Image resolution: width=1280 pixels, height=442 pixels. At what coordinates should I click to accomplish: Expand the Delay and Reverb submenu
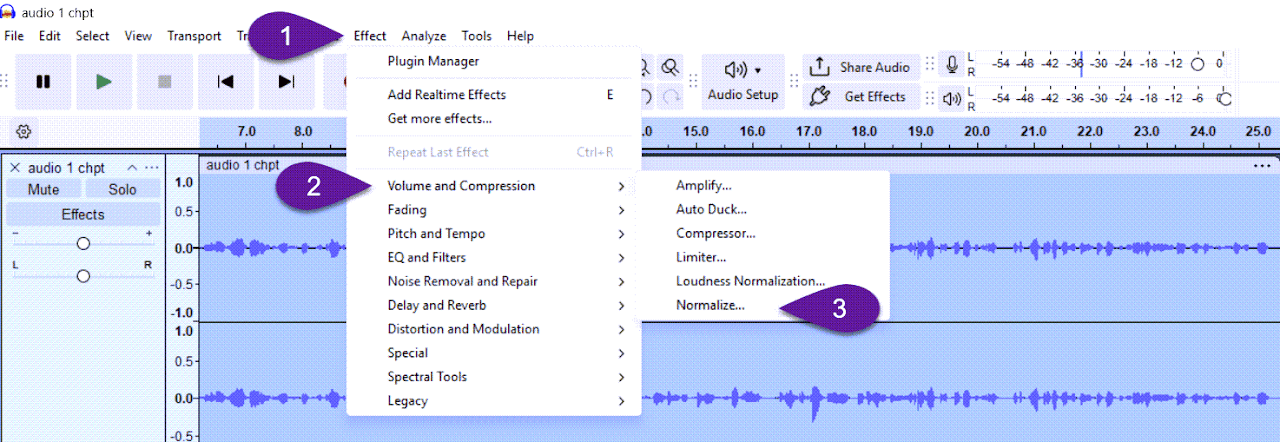click(493, 306)
